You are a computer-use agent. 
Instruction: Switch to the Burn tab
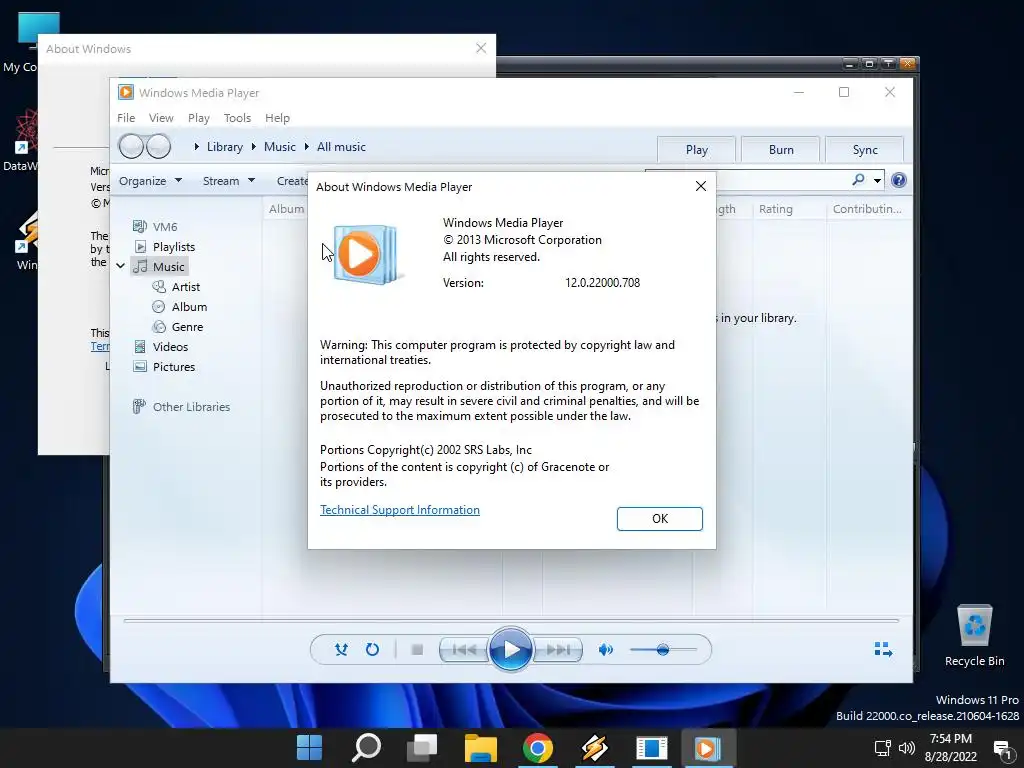(x=780, y=150)
